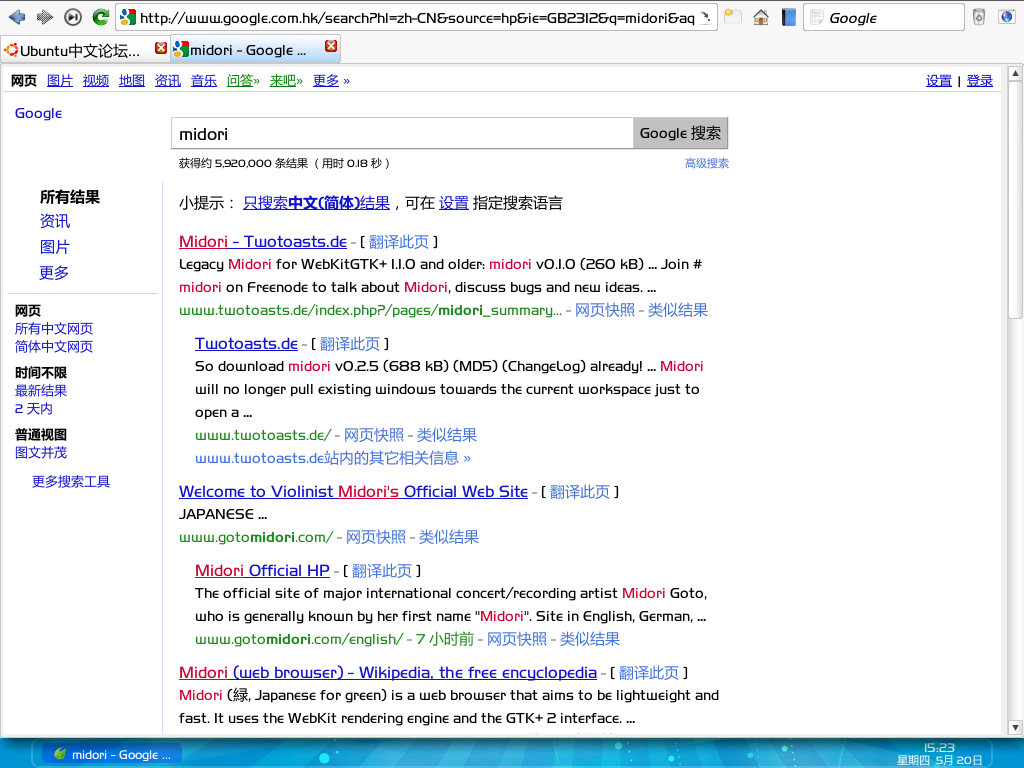Image resolution: width=1024 pixels, height=768 pixels.
Task: Click the vertical scrollbar thumb
Action: point(1015,200)
